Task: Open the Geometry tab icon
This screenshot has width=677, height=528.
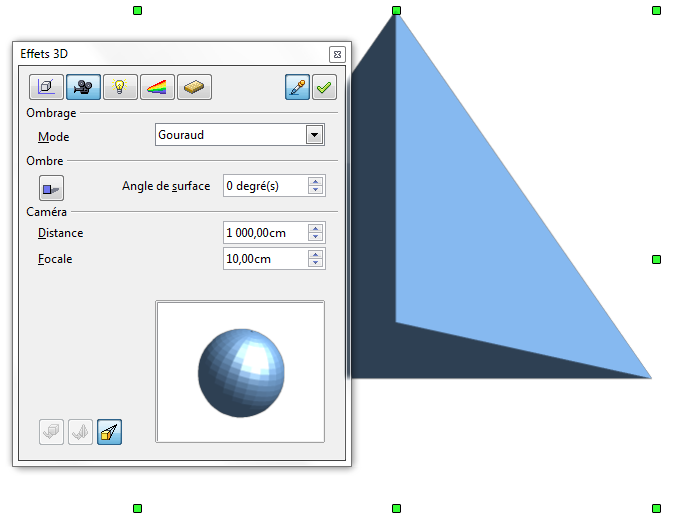Action: point(46,87)
